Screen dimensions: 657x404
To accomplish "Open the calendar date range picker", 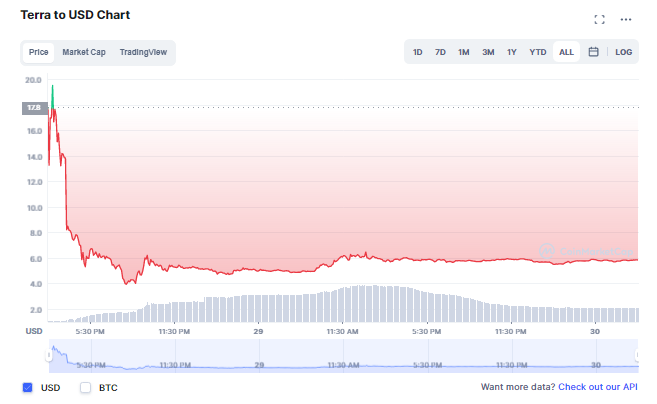I will [593, 52].
